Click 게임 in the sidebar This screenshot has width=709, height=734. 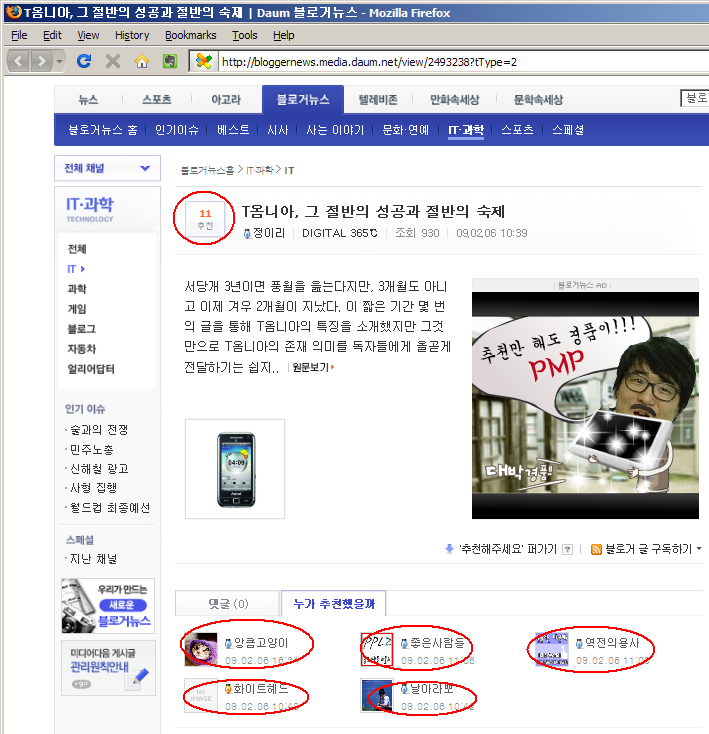(x=77, y=308)
